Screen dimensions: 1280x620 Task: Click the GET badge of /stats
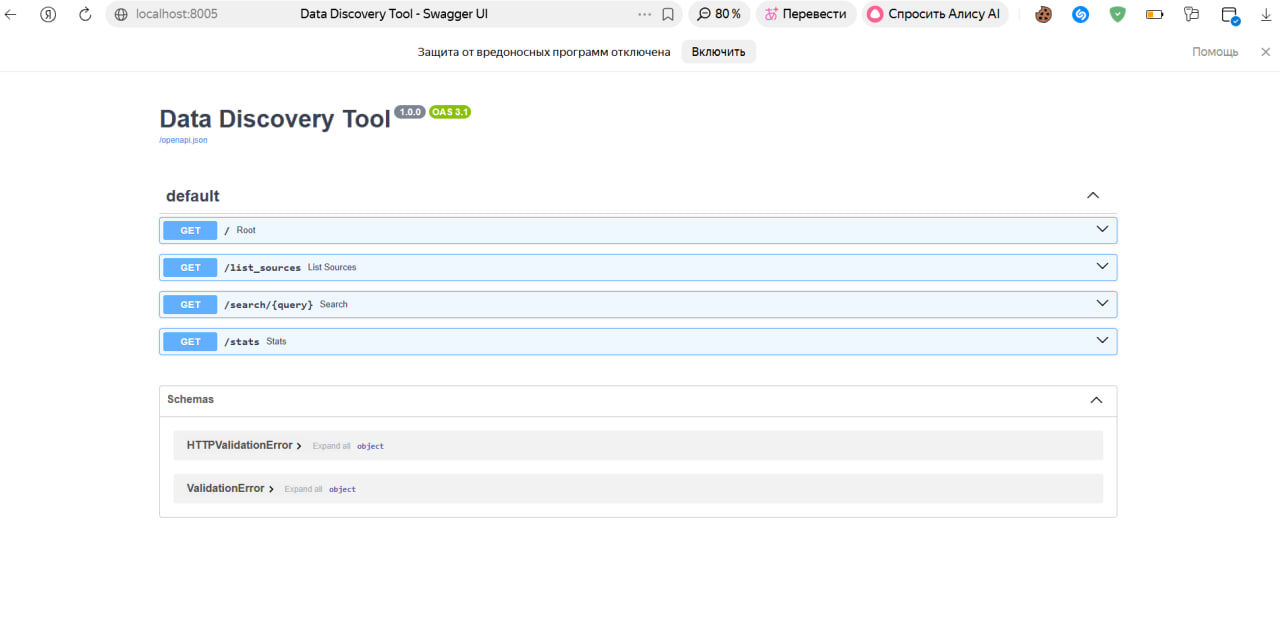click(190, 342)
